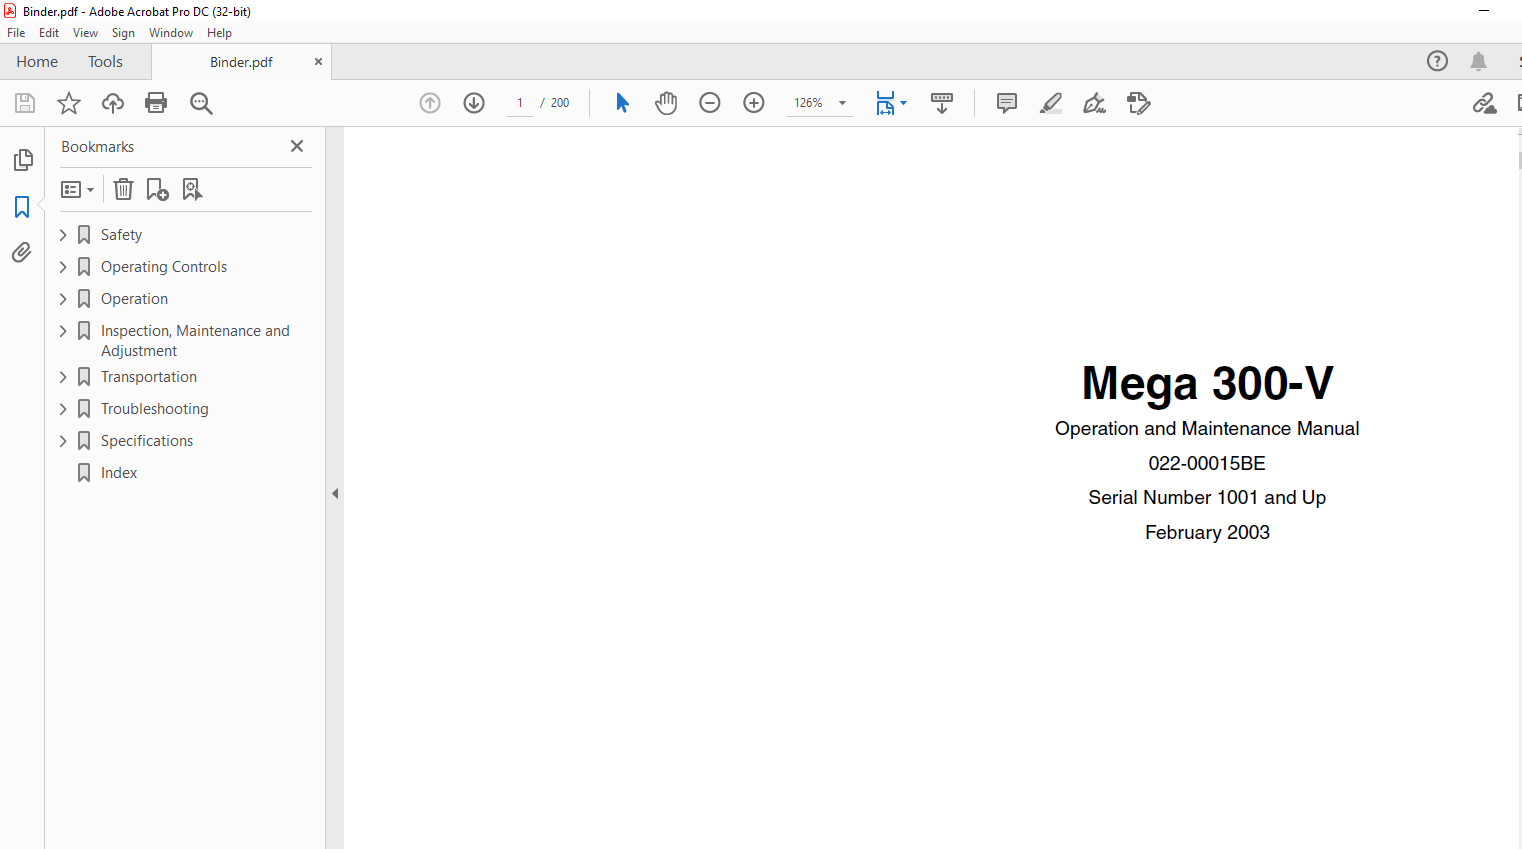
Task: Open the File menu
Action: 16,33
